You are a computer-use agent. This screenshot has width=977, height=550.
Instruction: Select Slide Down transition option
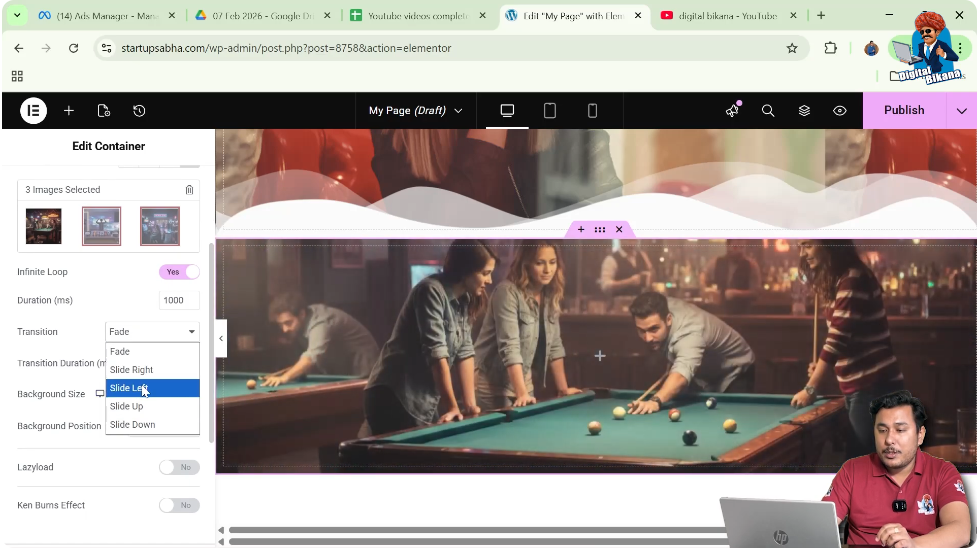pos(132,425)
